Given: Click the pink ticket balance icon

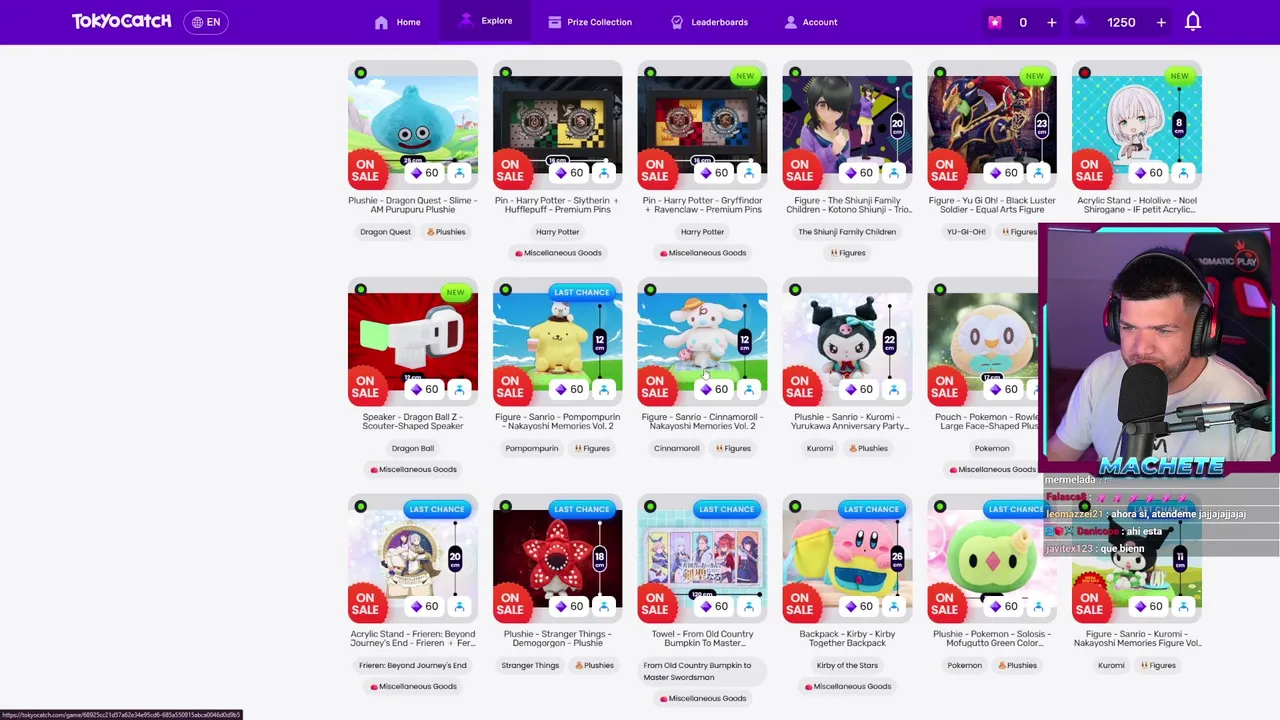Looking at the screenshot, I should click(994, 22).
